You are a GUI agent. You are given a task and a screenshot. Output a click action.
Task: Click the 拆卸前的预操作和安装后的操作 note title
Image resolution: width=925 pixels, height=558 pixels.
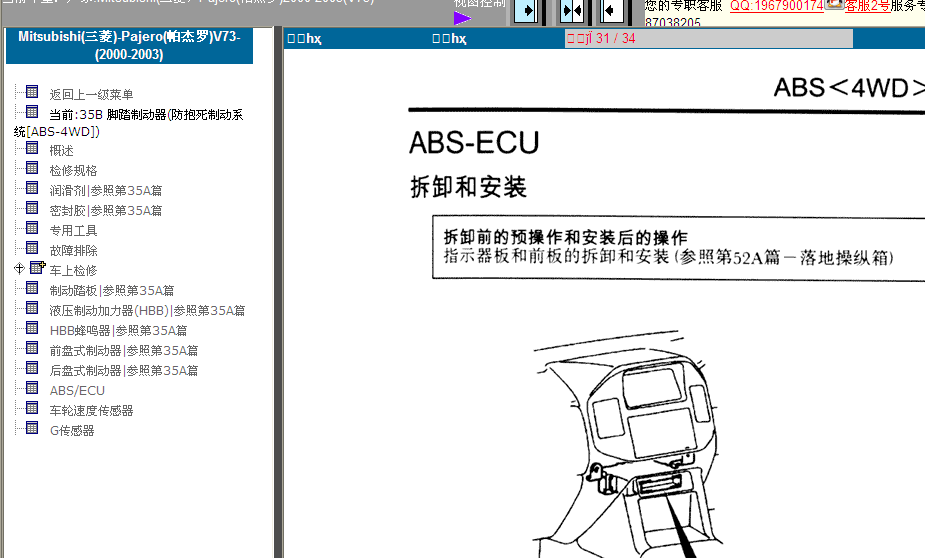click(566, 237)
